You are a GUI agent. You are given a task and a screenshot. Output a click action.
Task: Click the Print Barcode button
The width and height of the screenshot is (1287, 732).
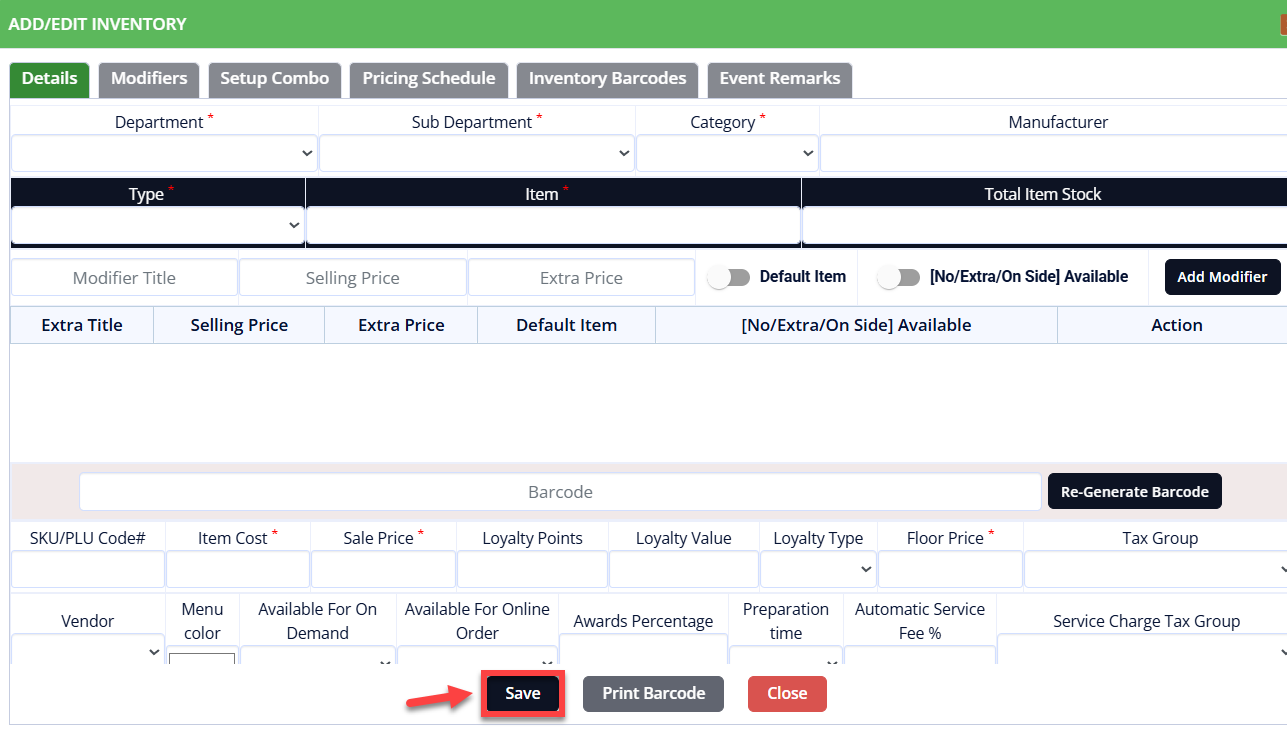653,694
